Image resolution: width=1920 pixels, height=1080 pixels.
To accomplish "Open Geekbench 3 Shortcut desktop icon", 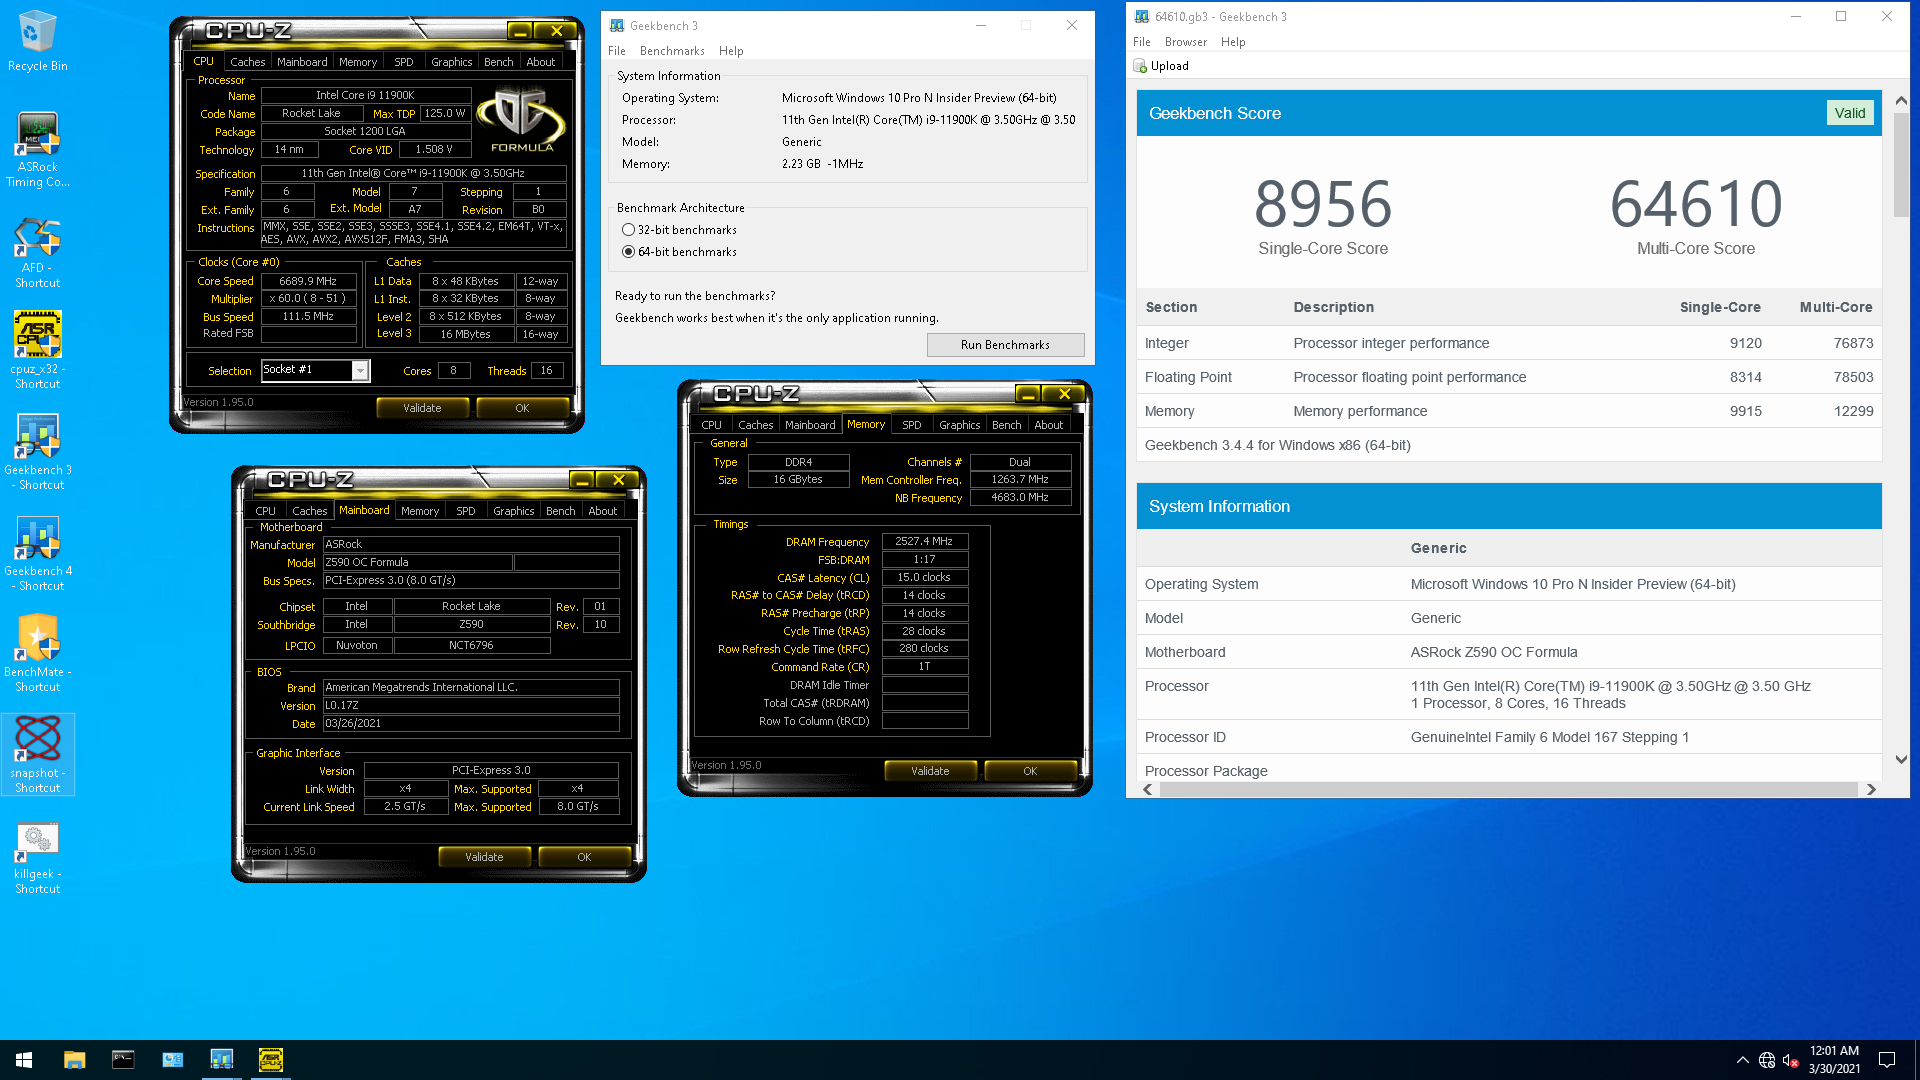I will 38,452.
